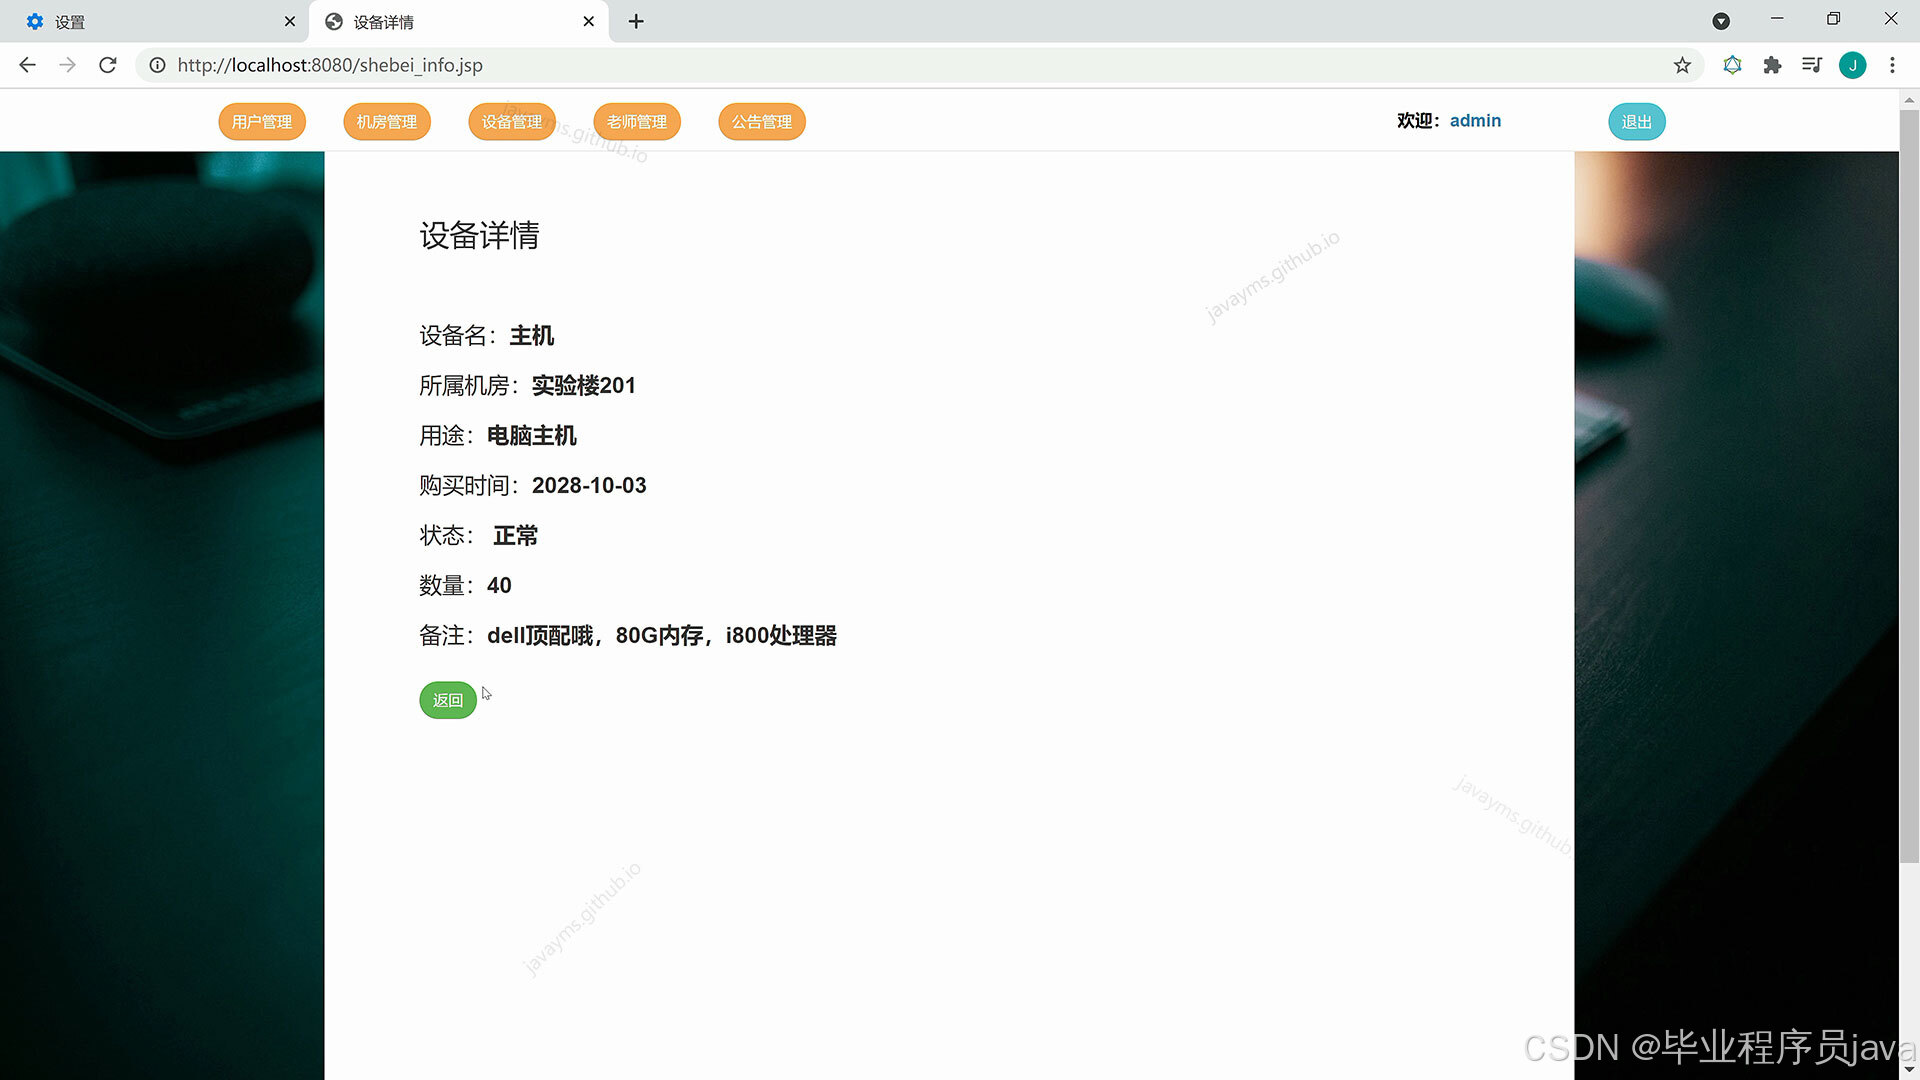Viewport: 1920px width, 1080px height.
Task: Click the page vertical scrollbar thumb
Action: (x=1909, y=487)
